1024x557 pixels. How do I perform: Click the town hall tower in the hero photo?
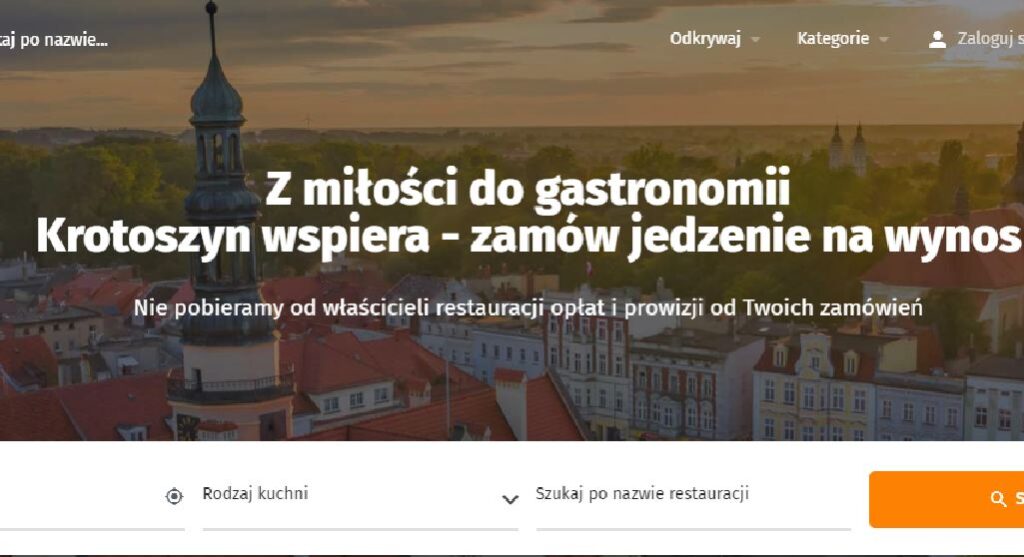[222, 222]
